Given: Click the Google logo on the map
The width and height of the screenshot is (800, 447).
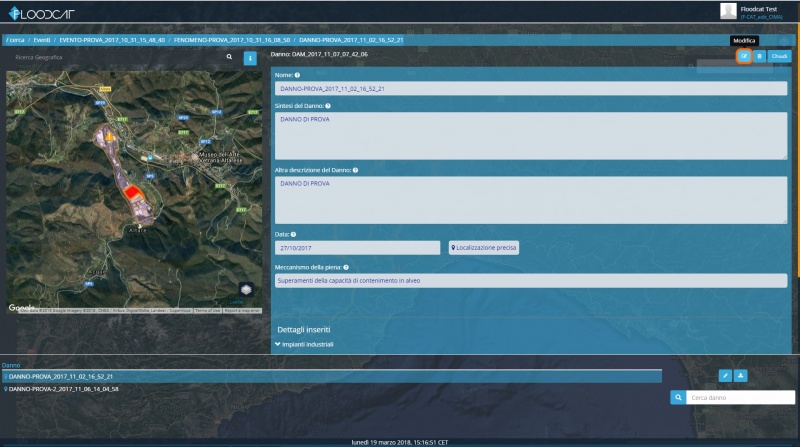Looking at the screenshot, I should (x=21, y=308).
